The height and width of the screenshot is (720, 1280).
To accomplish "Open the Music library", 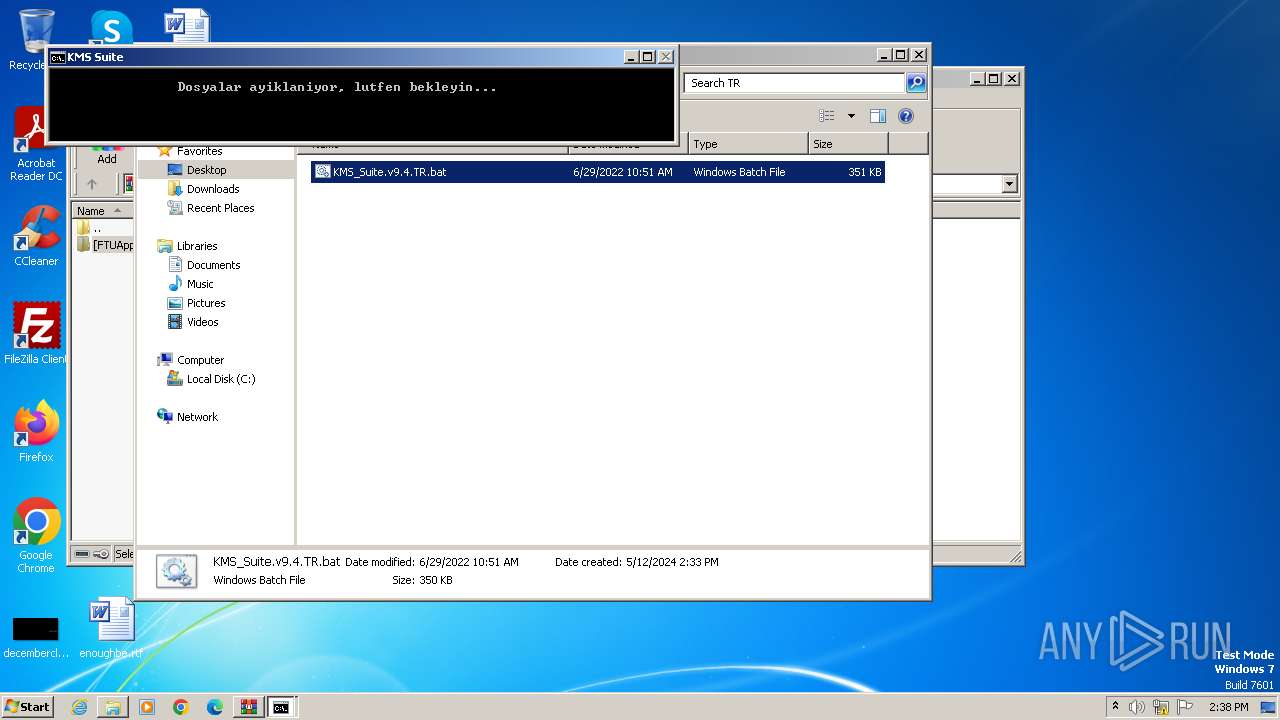I will tap(200, 284).
